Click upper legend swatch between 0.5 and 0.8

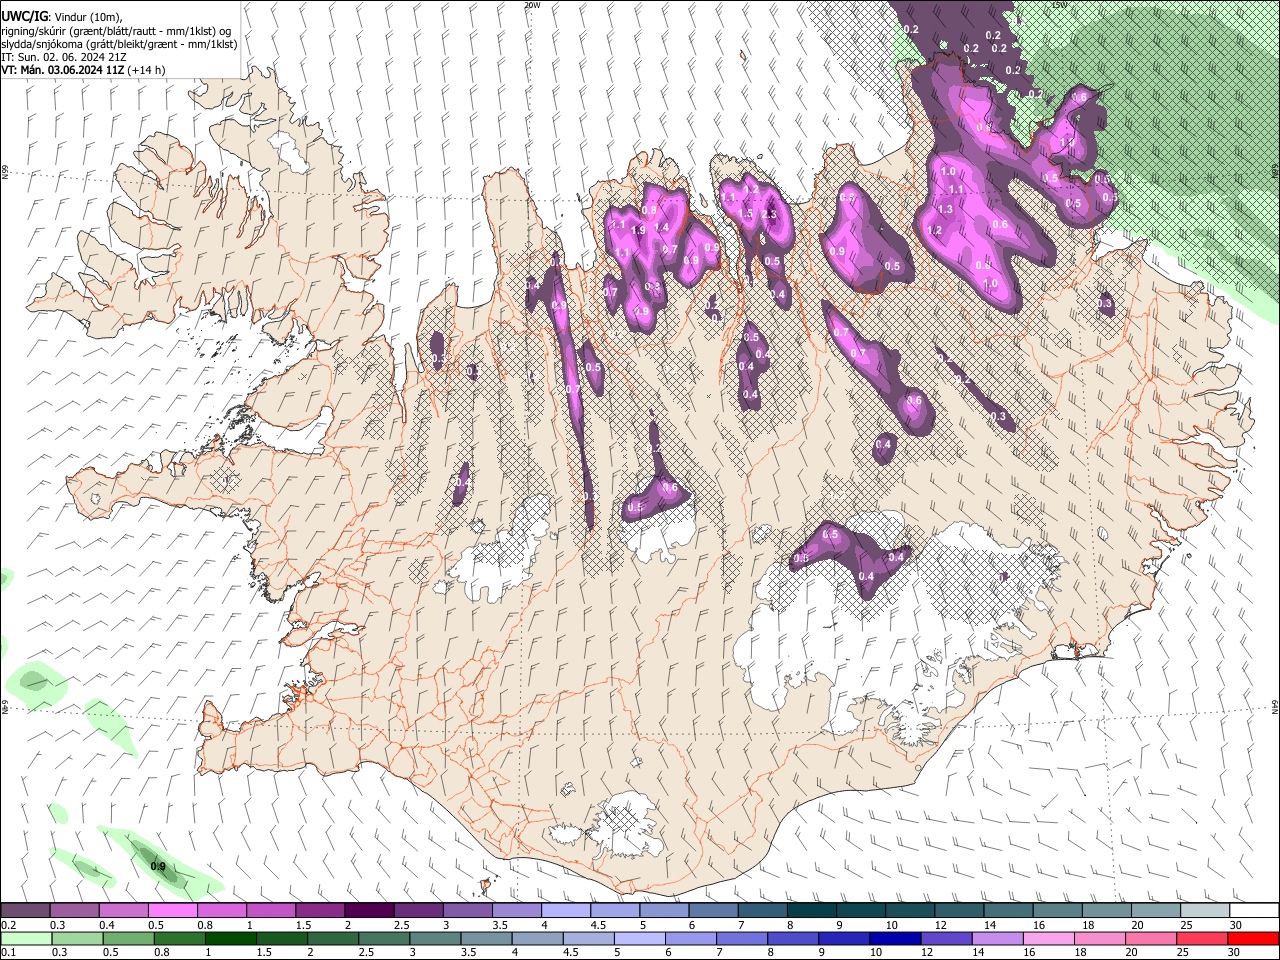tap(172, 910)
